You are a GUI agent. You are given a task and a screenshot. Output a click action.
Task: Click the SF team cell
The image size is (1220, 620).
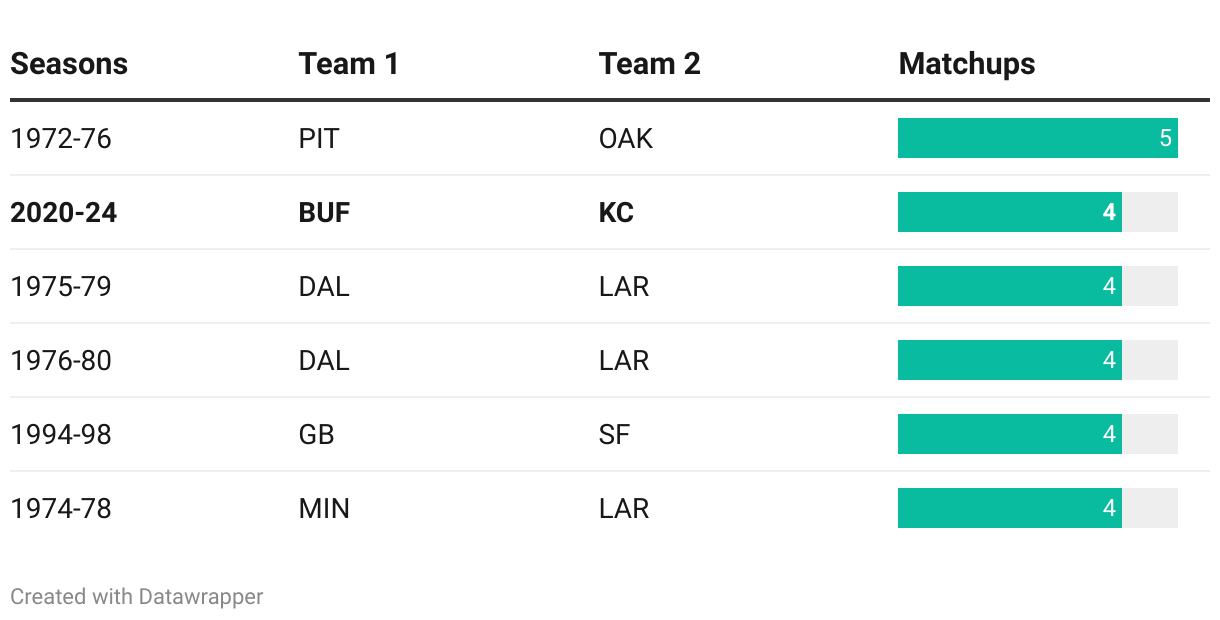[614, 434]
